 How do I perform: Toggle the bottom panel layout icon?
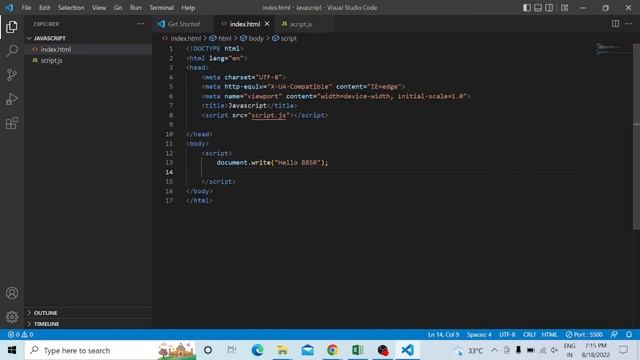[538, 8]
